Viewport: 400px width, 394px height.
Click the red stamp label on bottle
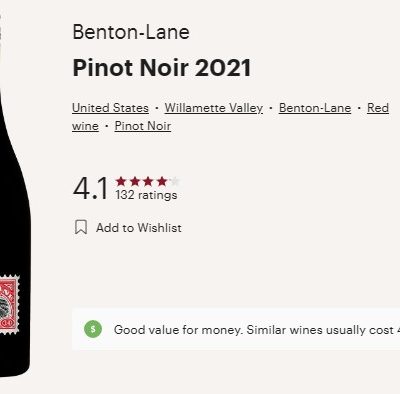click(9, 304)
